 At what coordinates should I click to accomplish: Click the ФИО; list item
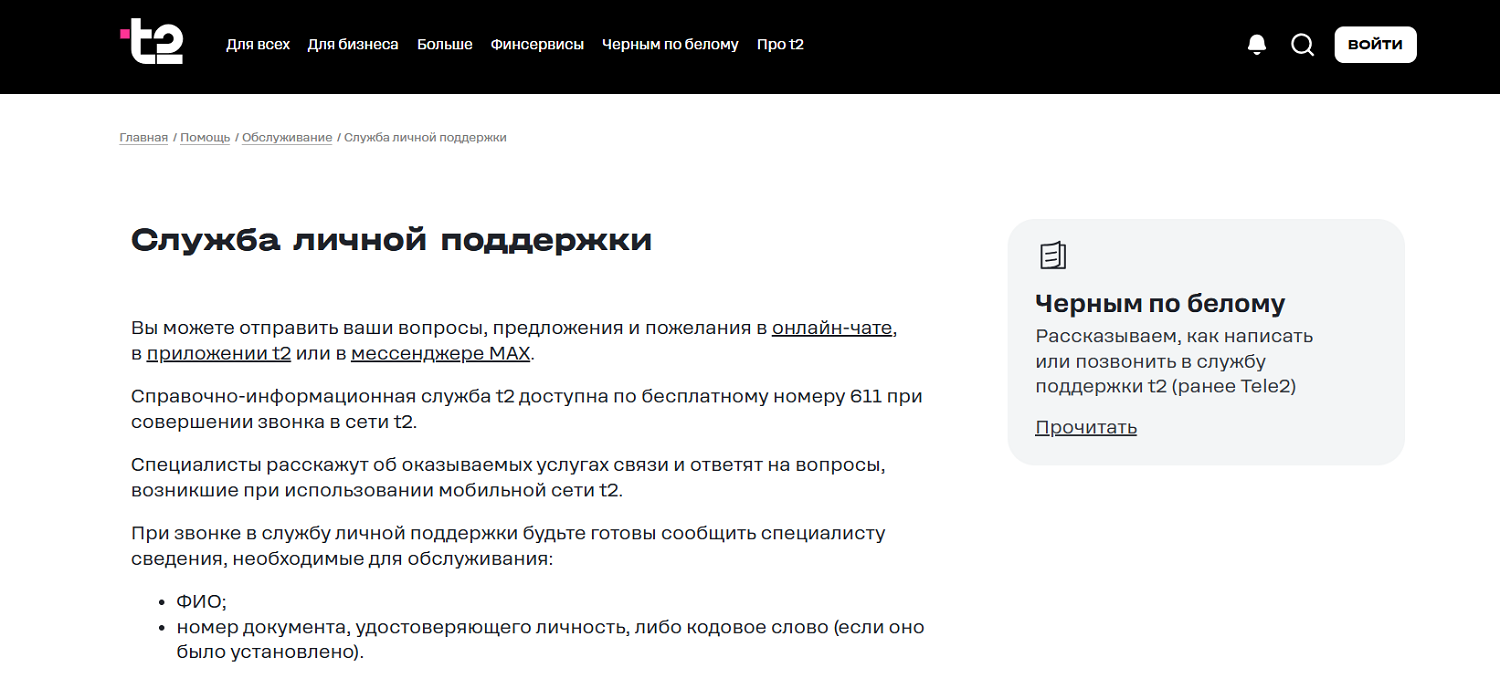202,602
